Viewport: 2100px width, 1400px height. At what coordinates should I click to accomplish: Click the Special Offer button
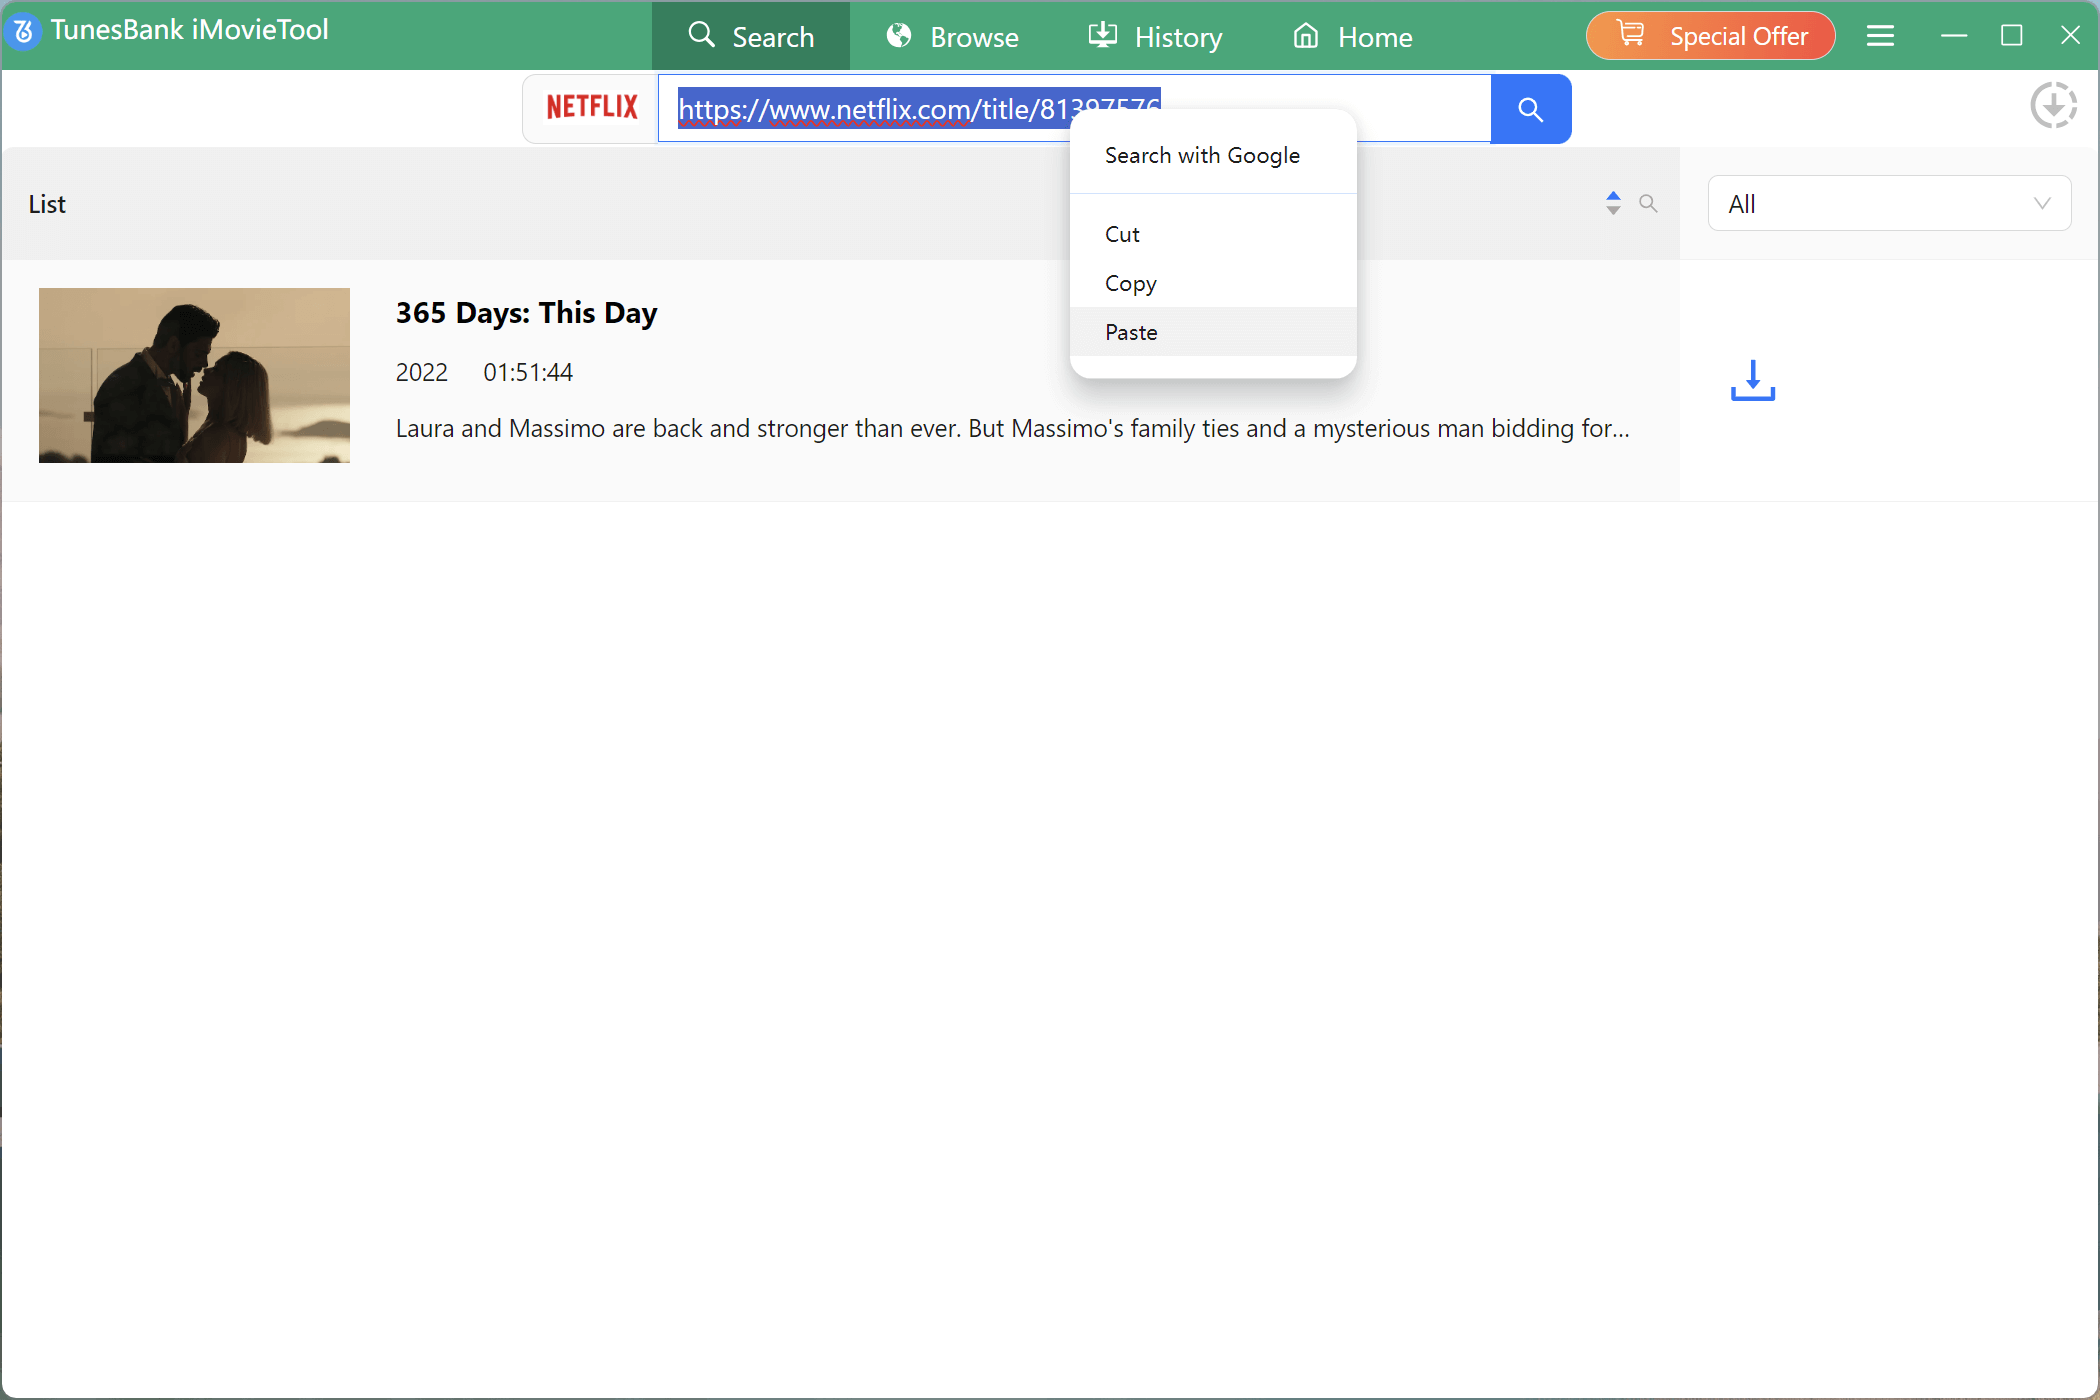pos(1710,35)
